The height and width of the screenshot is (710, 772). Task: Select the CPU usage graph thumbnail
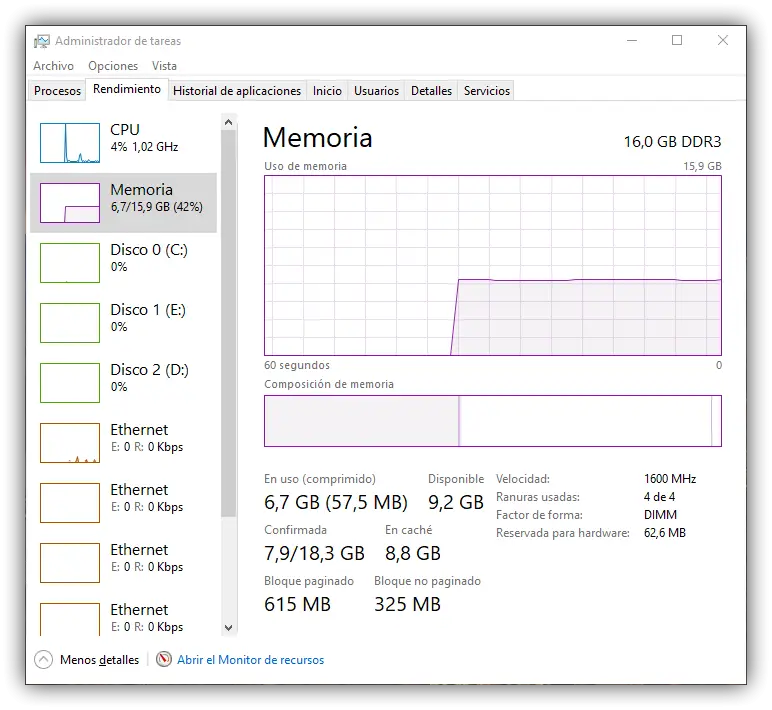pyautogui.click(x=70, y=142)
